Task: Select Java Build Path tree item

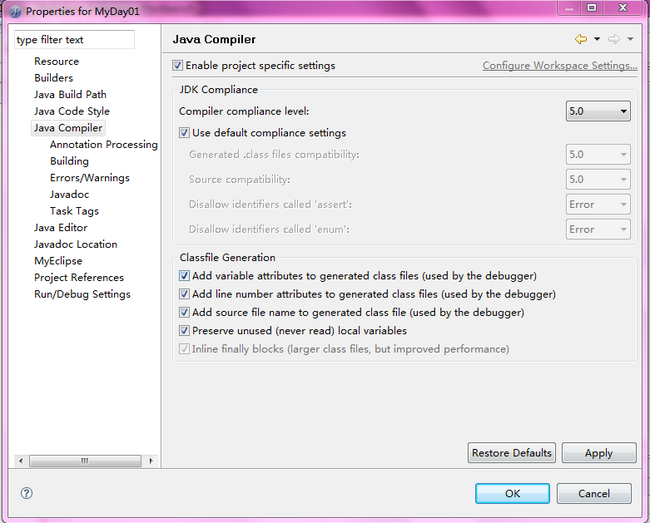Action: coord(70,94)
